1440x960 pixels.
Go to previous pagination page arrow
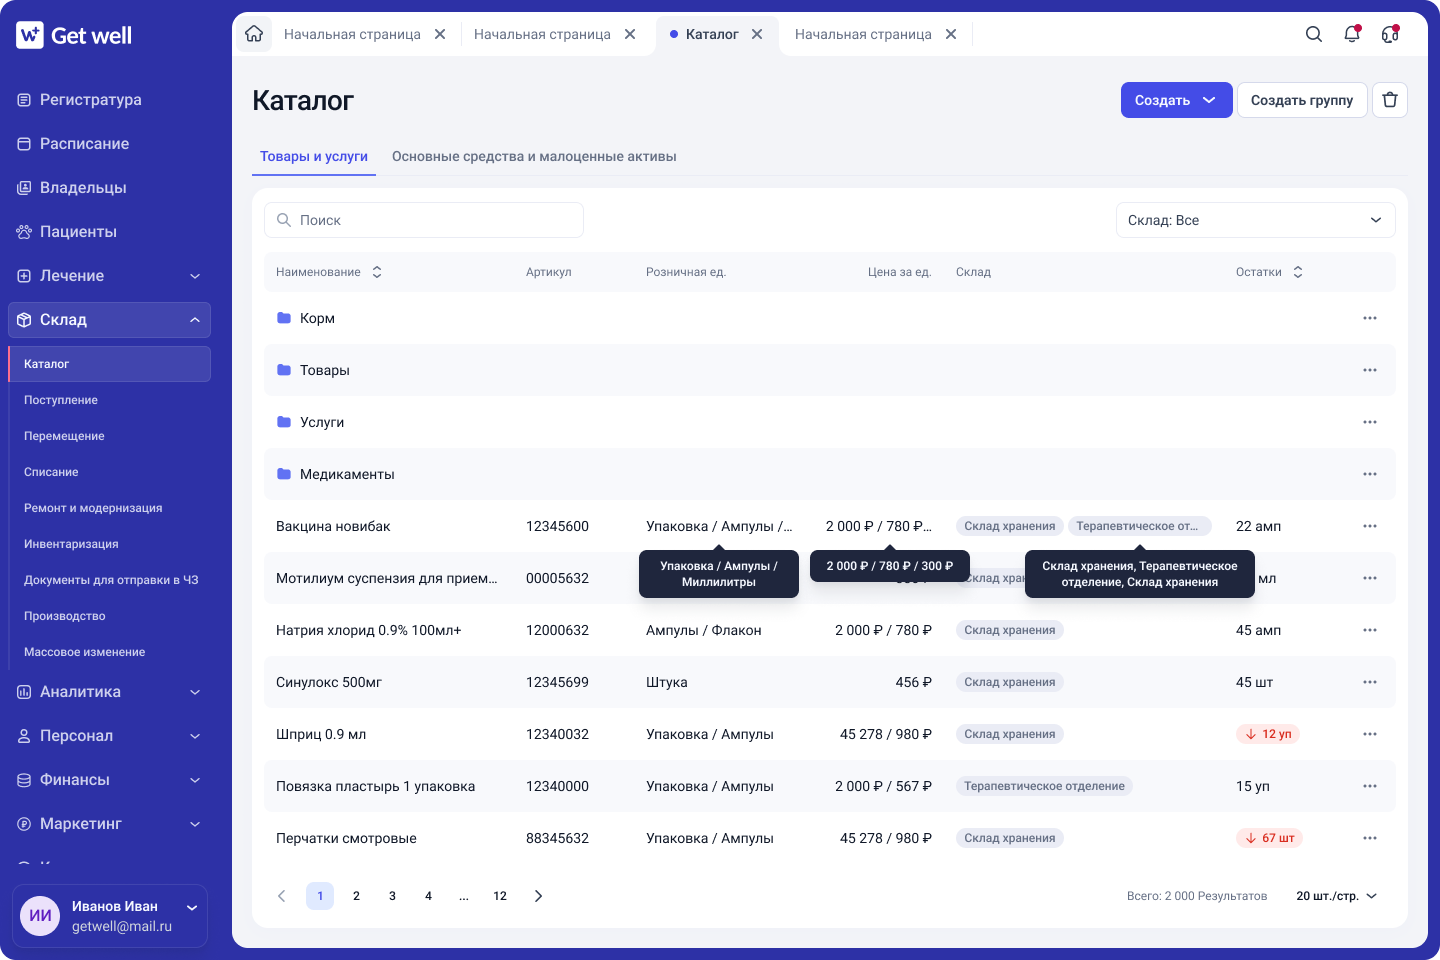tap(282, 896)
